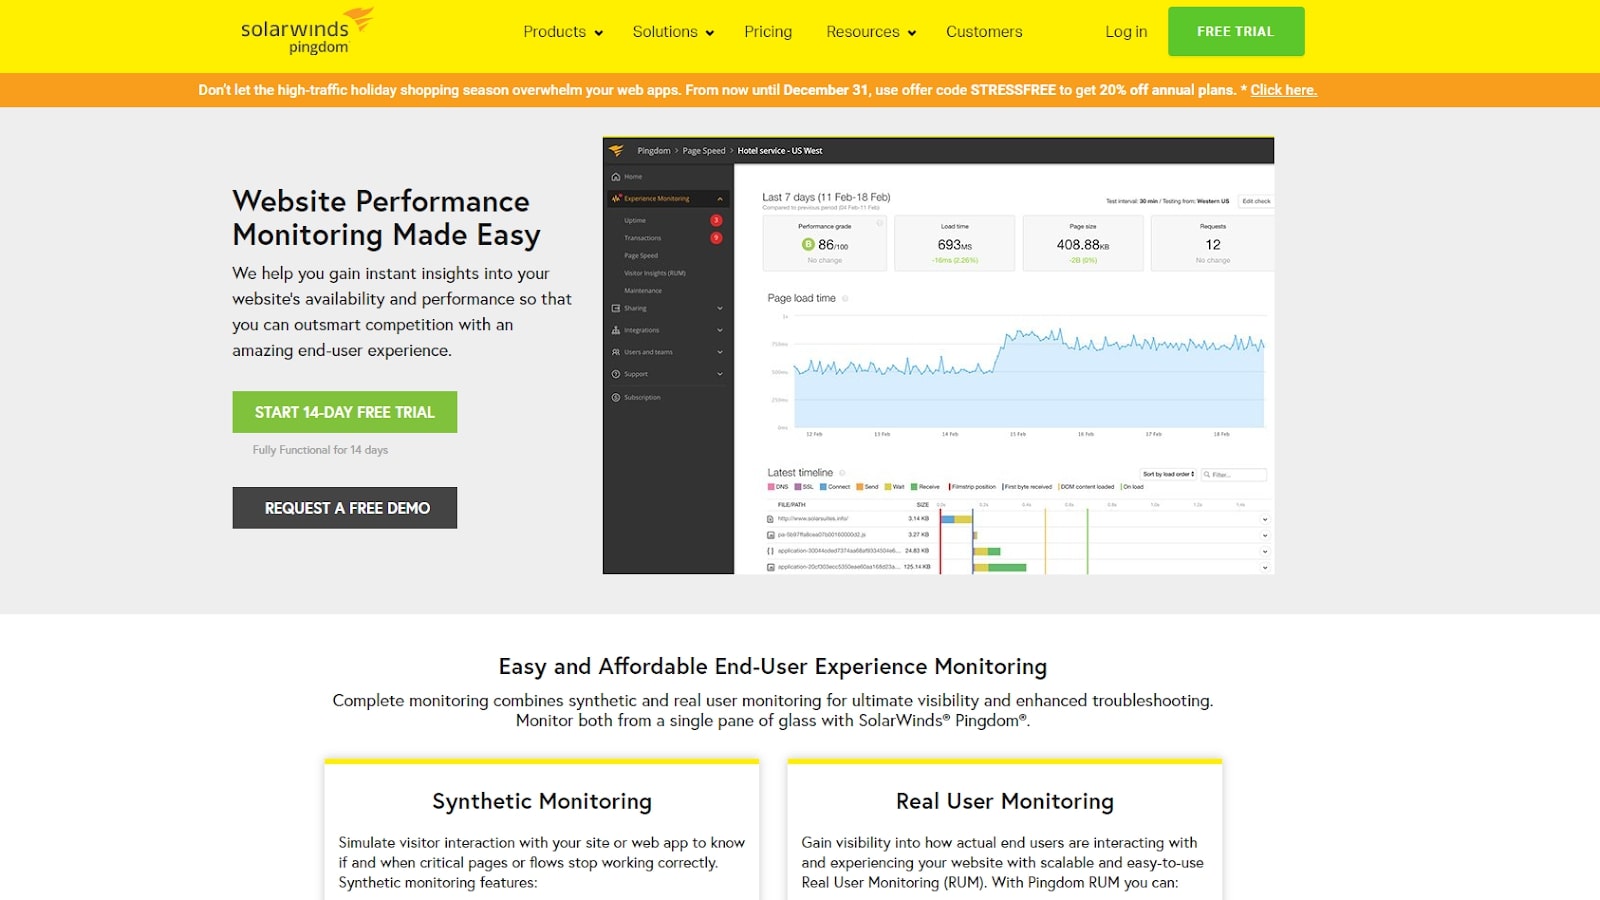Click the red badge next to Uptime
The height and width of the screenshot is (900, 1600).
click(716, 220)
